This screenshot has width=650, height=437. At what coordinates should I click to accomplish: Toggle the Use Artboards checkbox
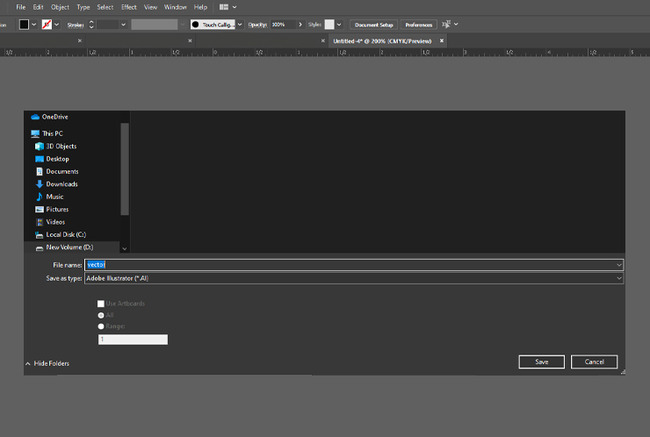[101, 303]
